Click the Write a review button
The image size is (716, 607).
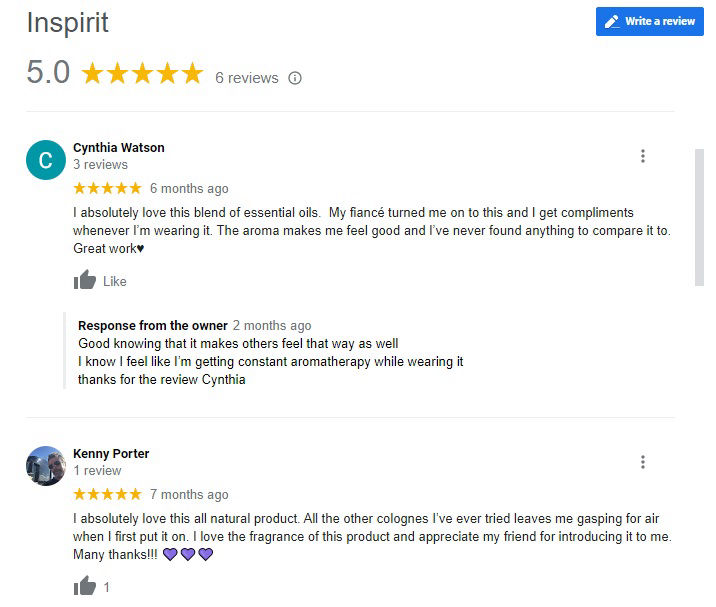pos(649,21)
